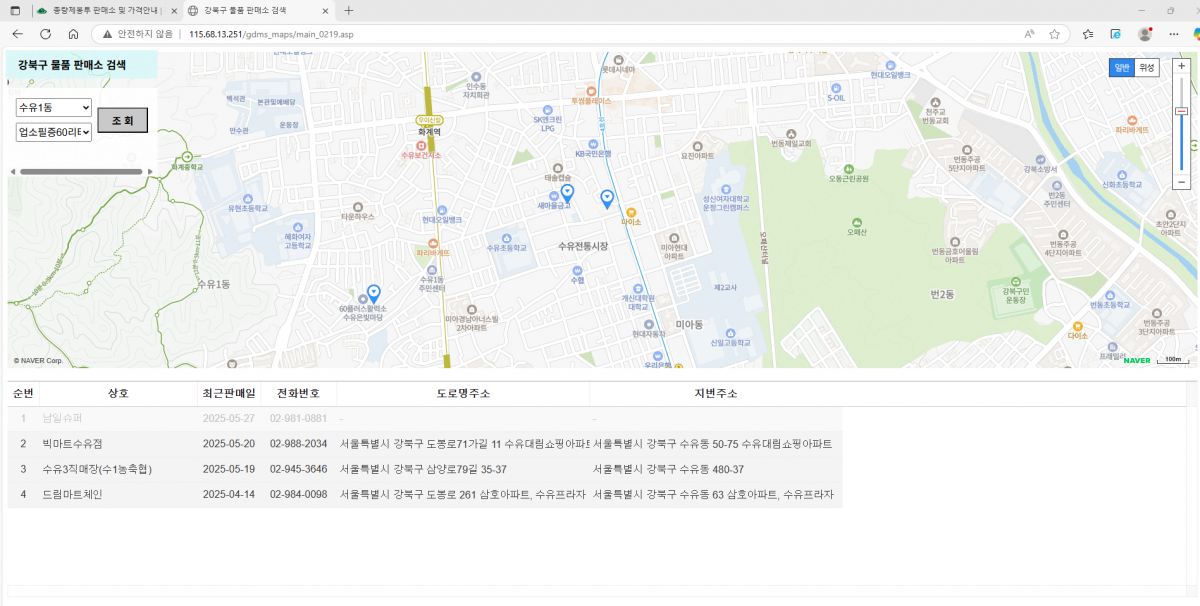Screen dimensions: 1200x606
Task: Click the SK엔크린 LPG station icon
Action: click(547, 109)
